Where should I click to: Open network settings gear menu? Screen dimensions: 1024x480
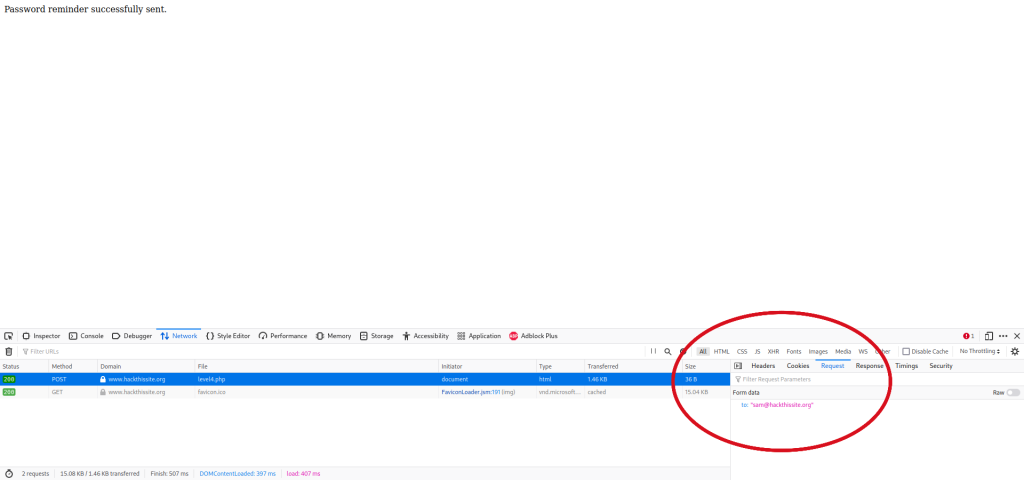(x=1014, y=352)
